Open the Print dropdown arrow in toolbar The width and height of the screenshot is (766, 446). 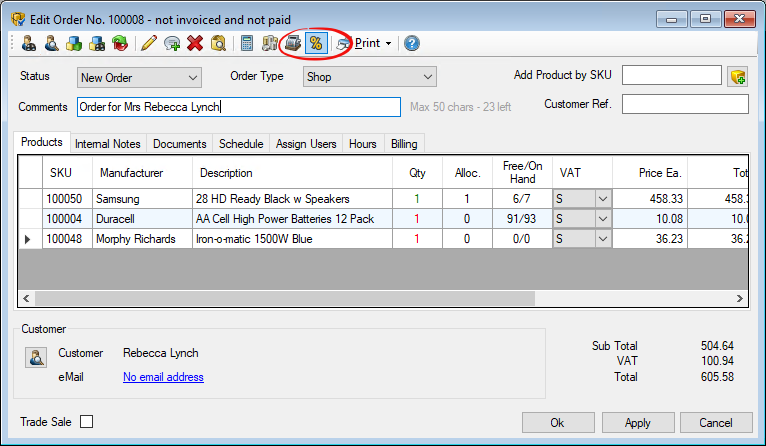click(388, 43)
